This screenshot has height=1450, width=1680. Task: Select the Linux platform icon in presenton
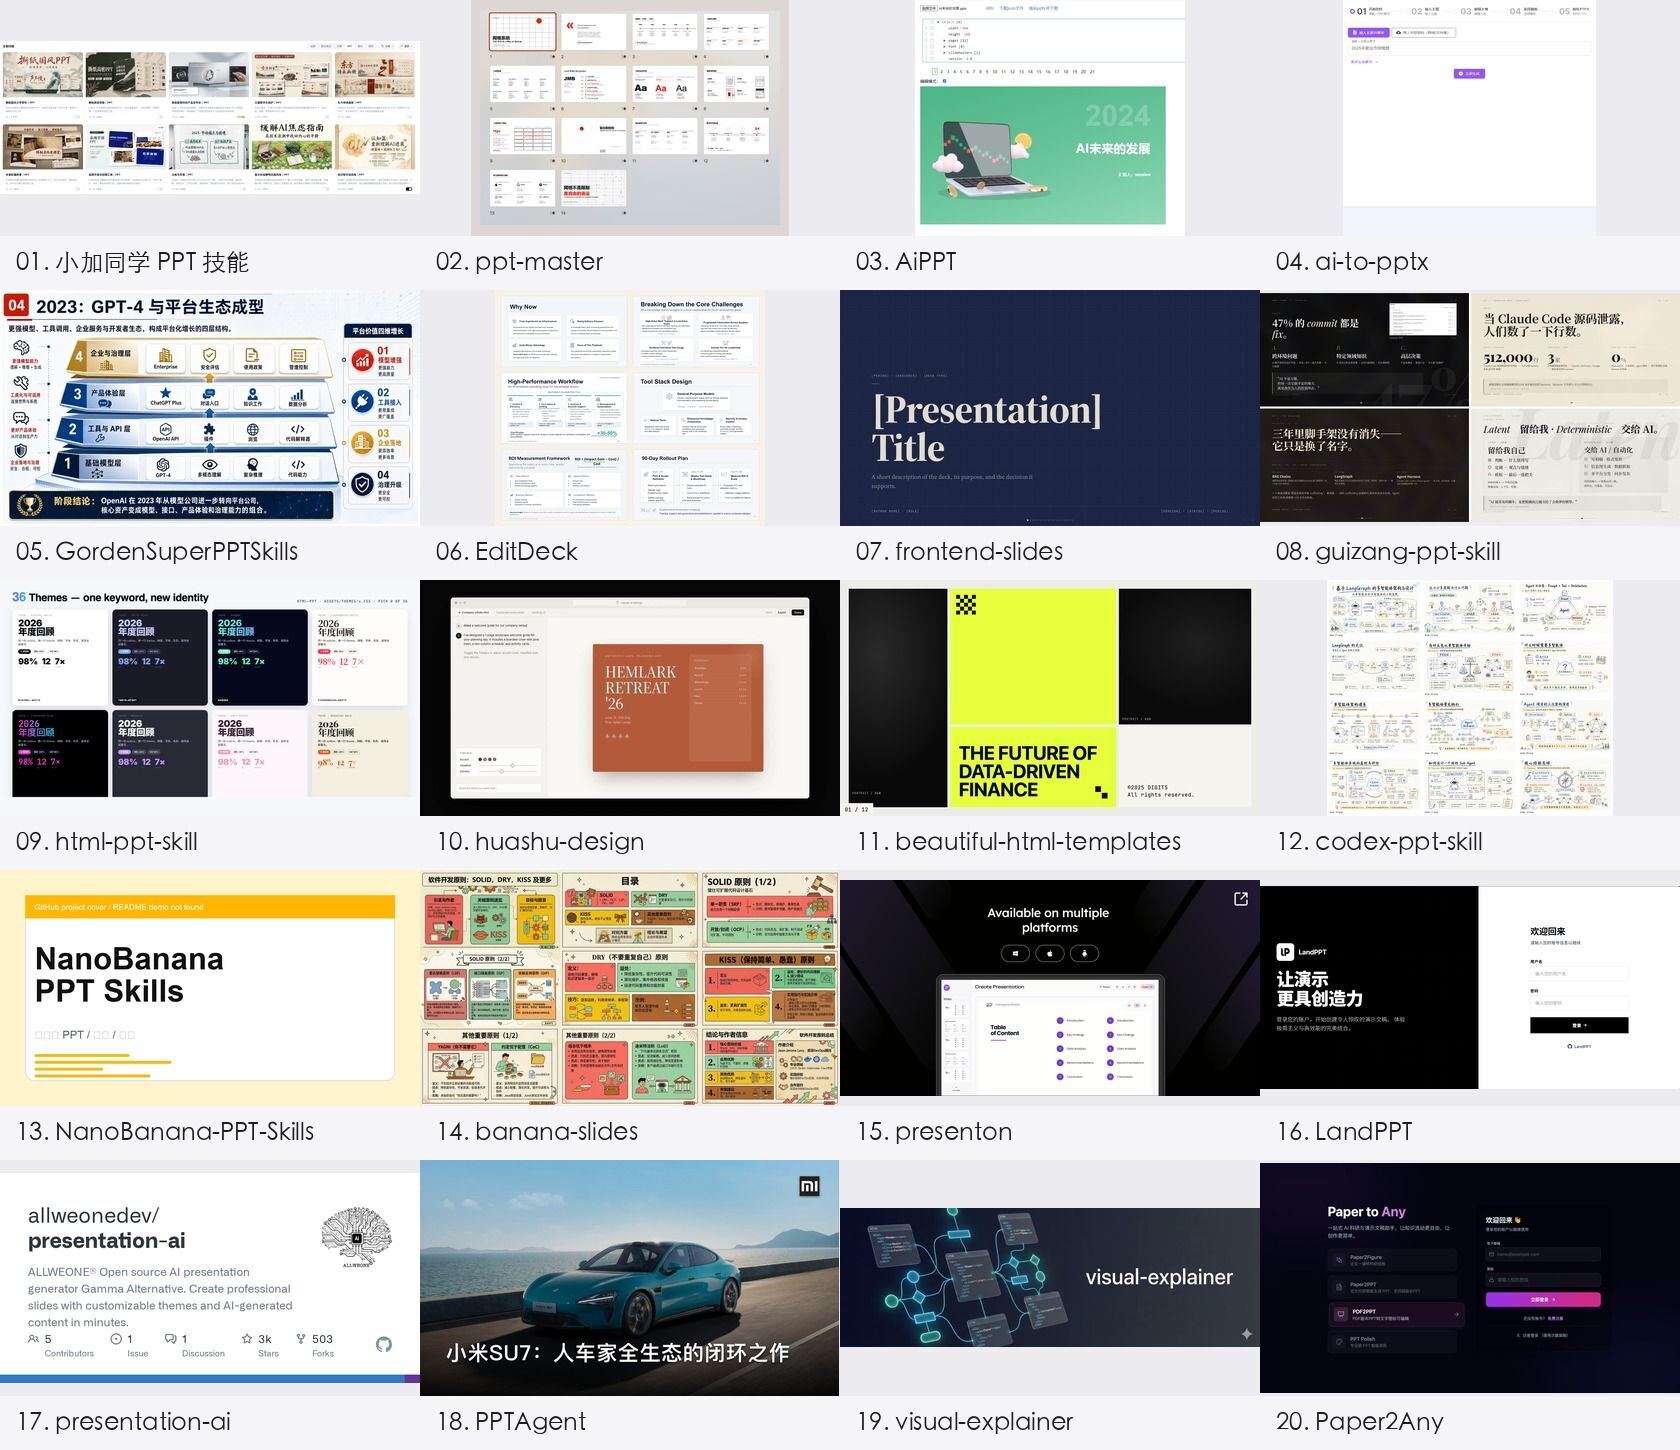tap(1085, 953)
